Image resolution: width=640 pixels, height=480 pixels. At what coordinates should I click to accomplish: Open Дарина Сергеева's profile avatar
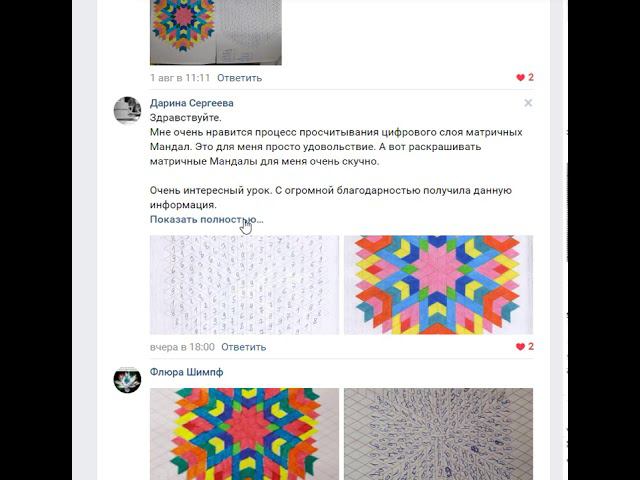tap(127, 110)
